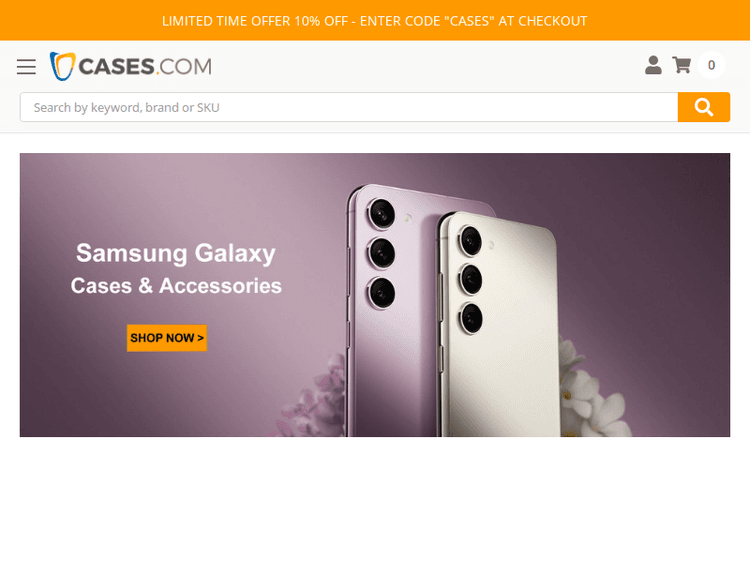Screen dimensions: 750x563
Task: Click the orange magnifier search button
Action: 704,107
